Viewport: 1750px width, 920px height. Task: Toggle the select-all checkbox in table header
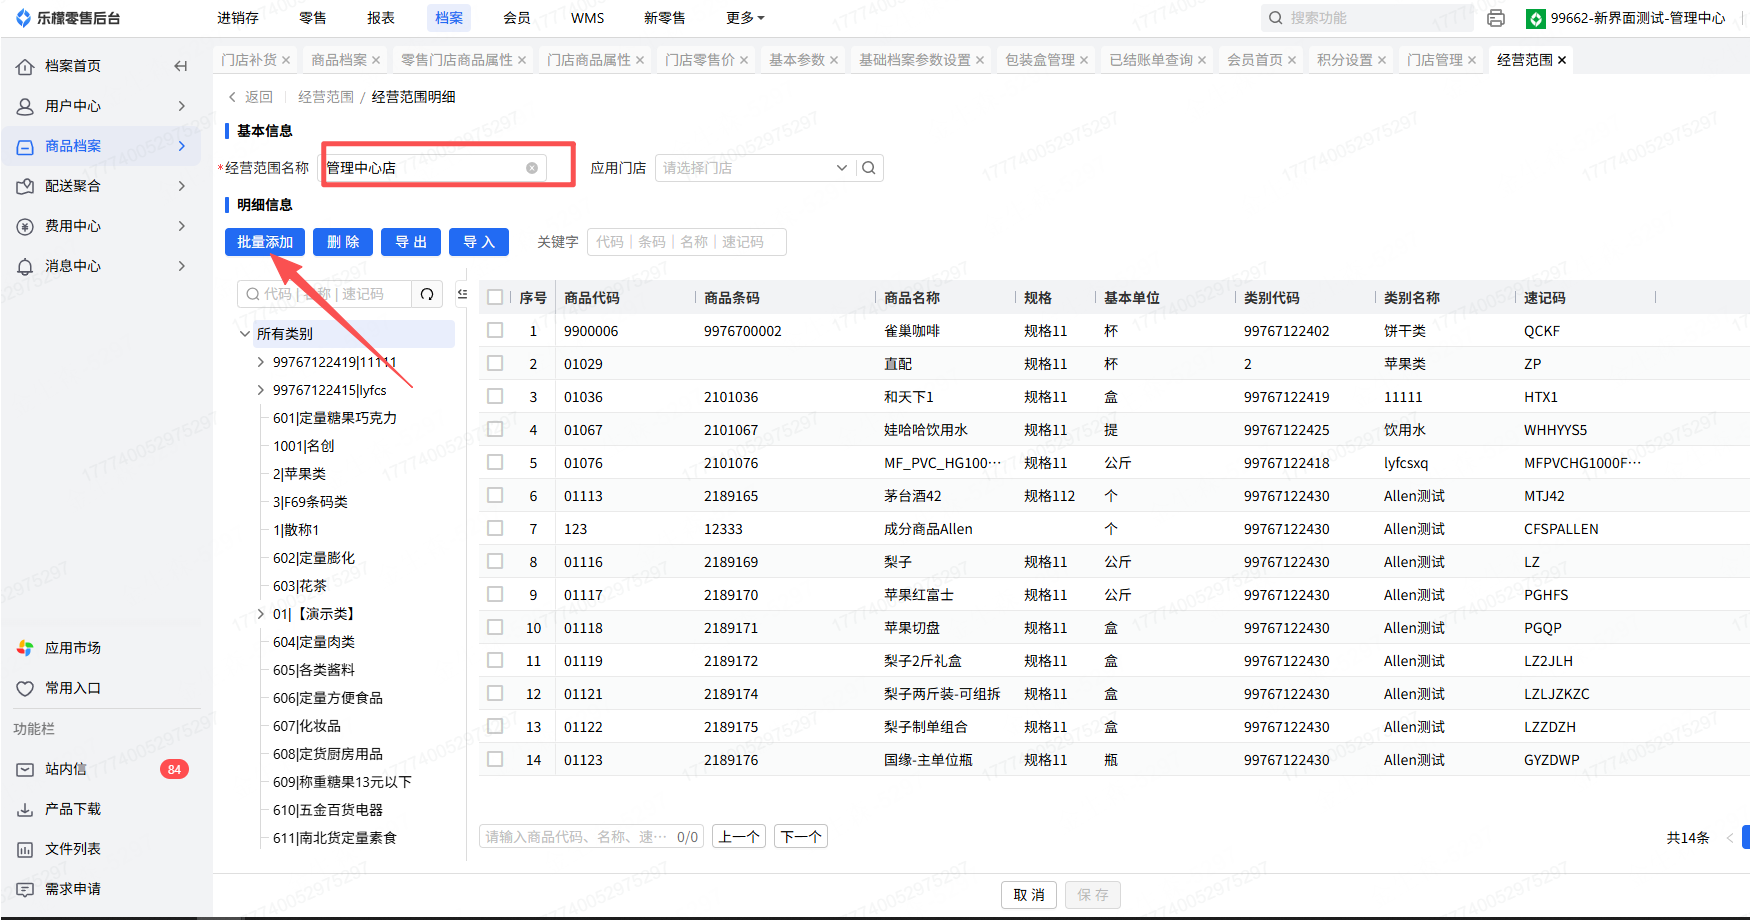point(495,298)
